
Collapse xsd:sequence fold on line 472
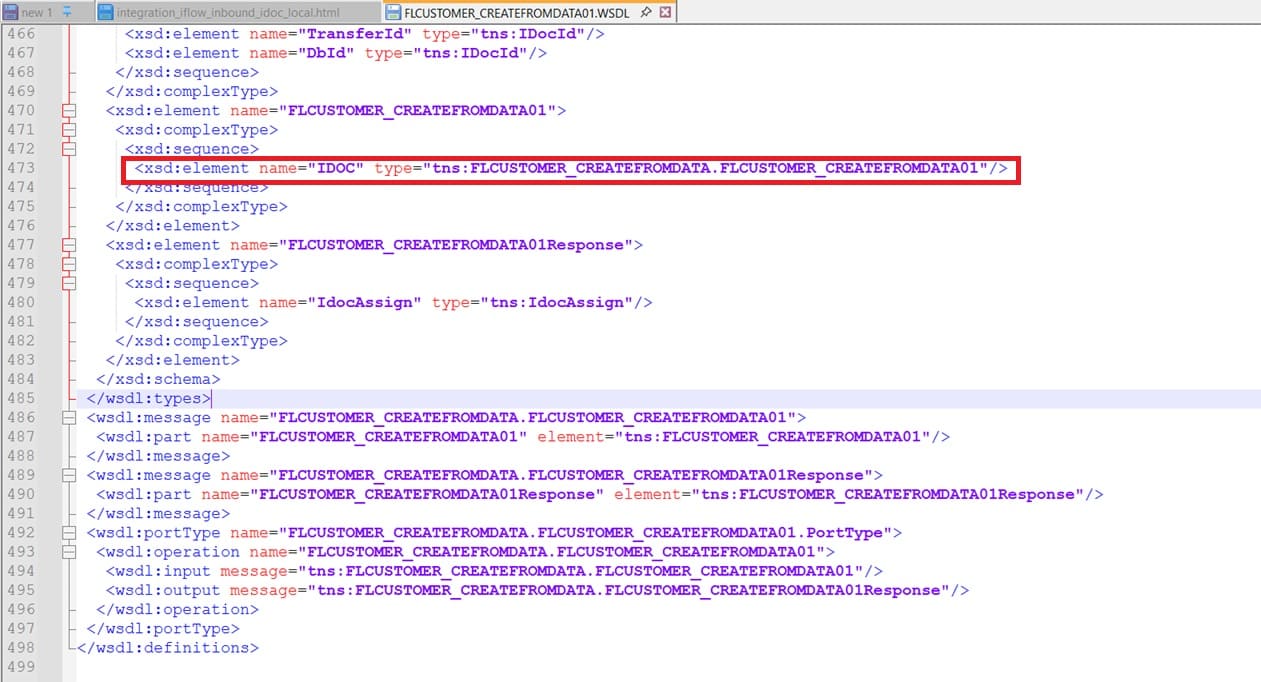(69, 149)
